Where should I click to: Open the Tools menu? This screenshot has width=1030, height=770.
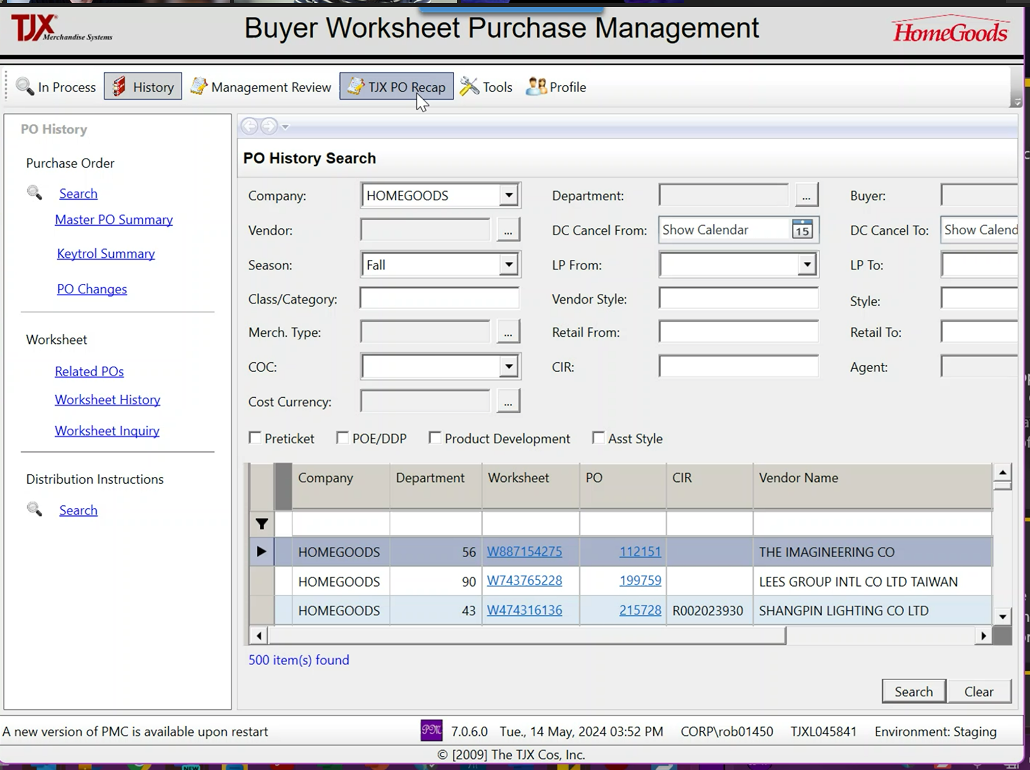[x=486, y=87]
